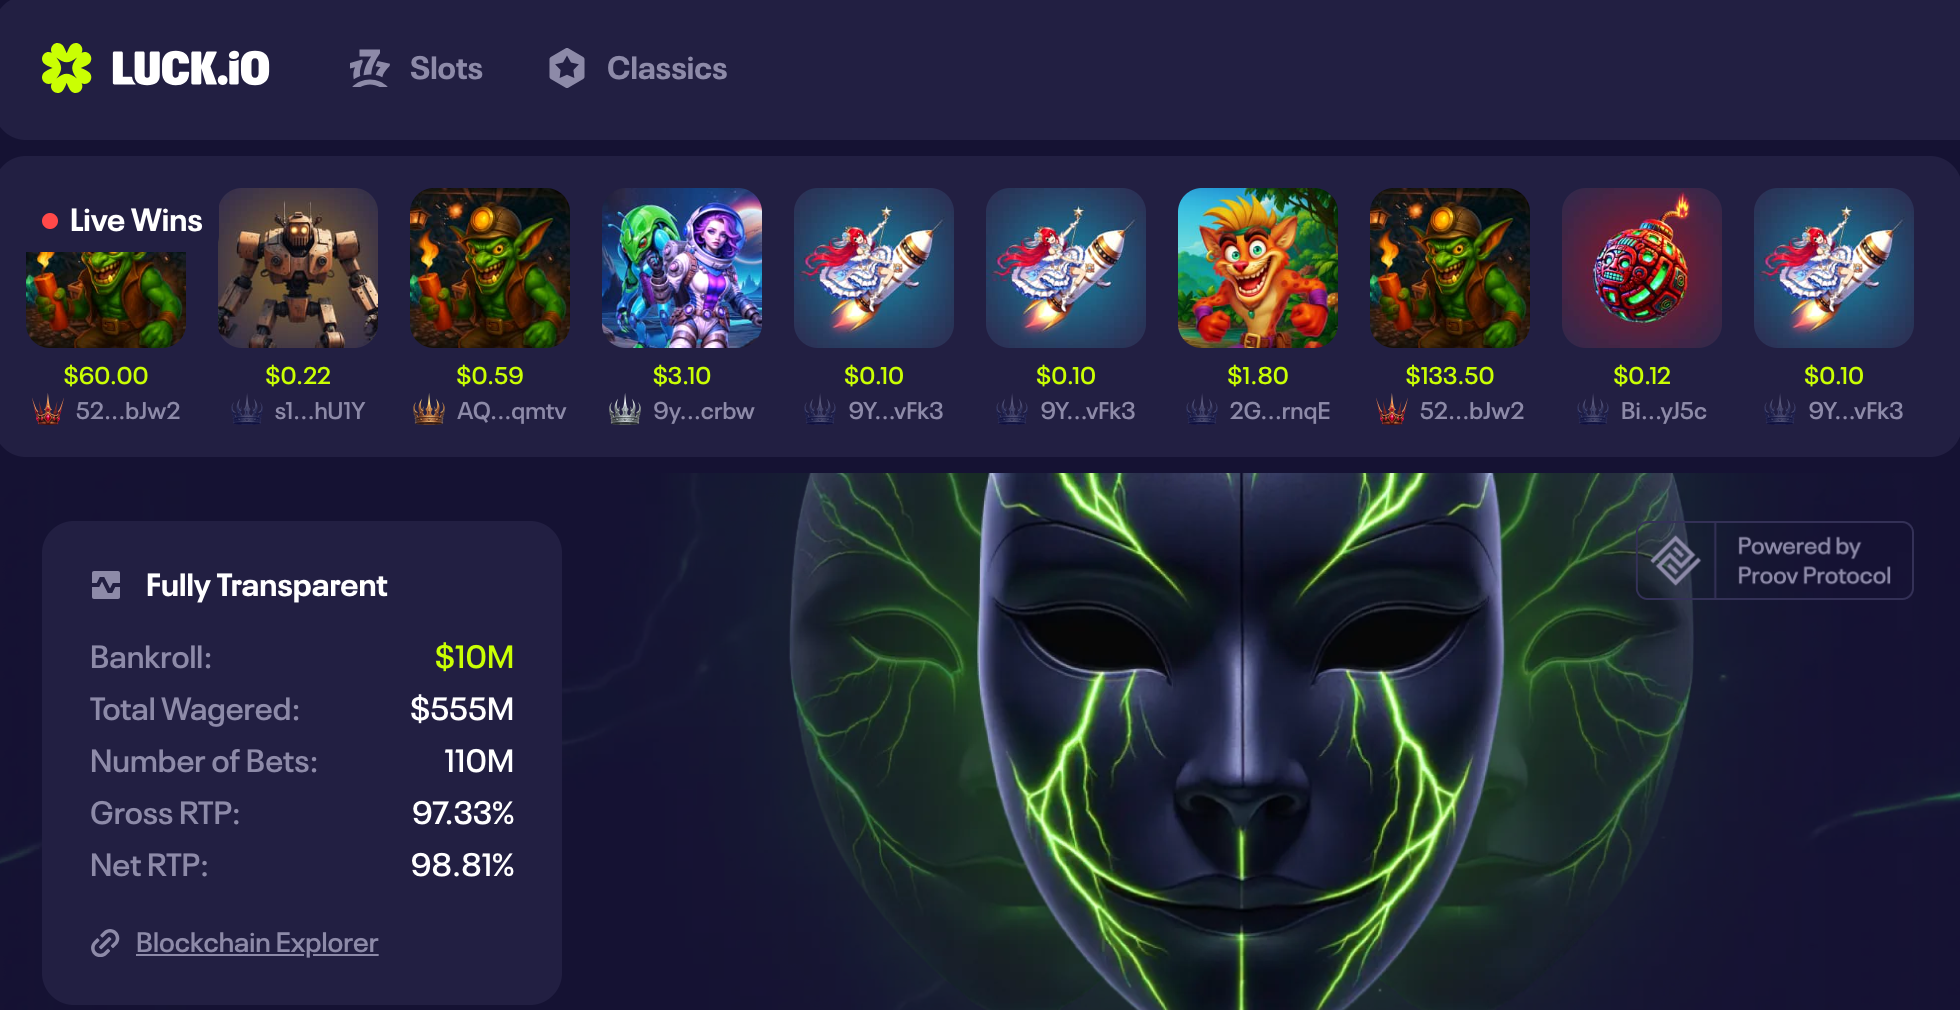Select player address 2G...rnqE
Screen dimensions: 1960x1010
tap(1279, 411)
